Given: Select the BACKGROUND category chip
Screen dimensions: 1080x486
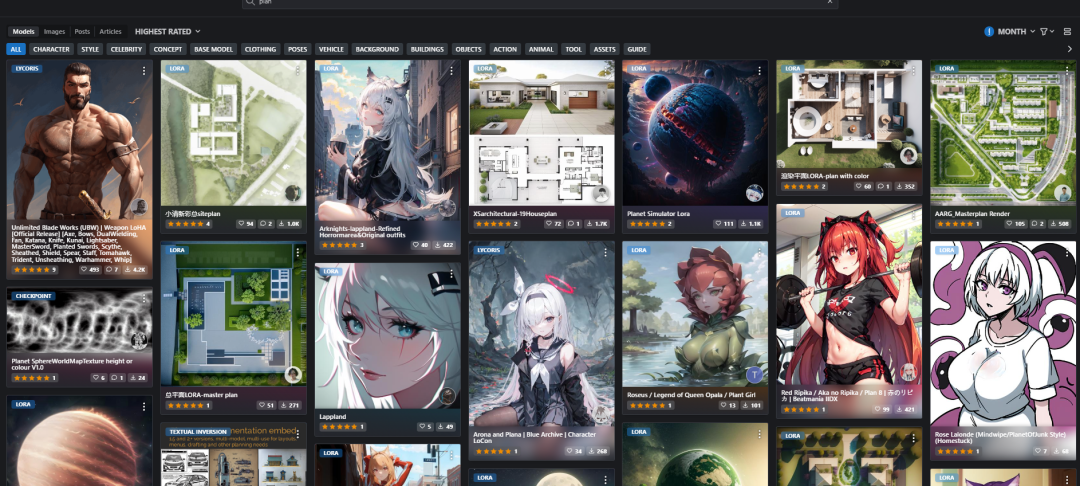Looking at the screenshot, I should pyautogui.click(x=377, y=50).
